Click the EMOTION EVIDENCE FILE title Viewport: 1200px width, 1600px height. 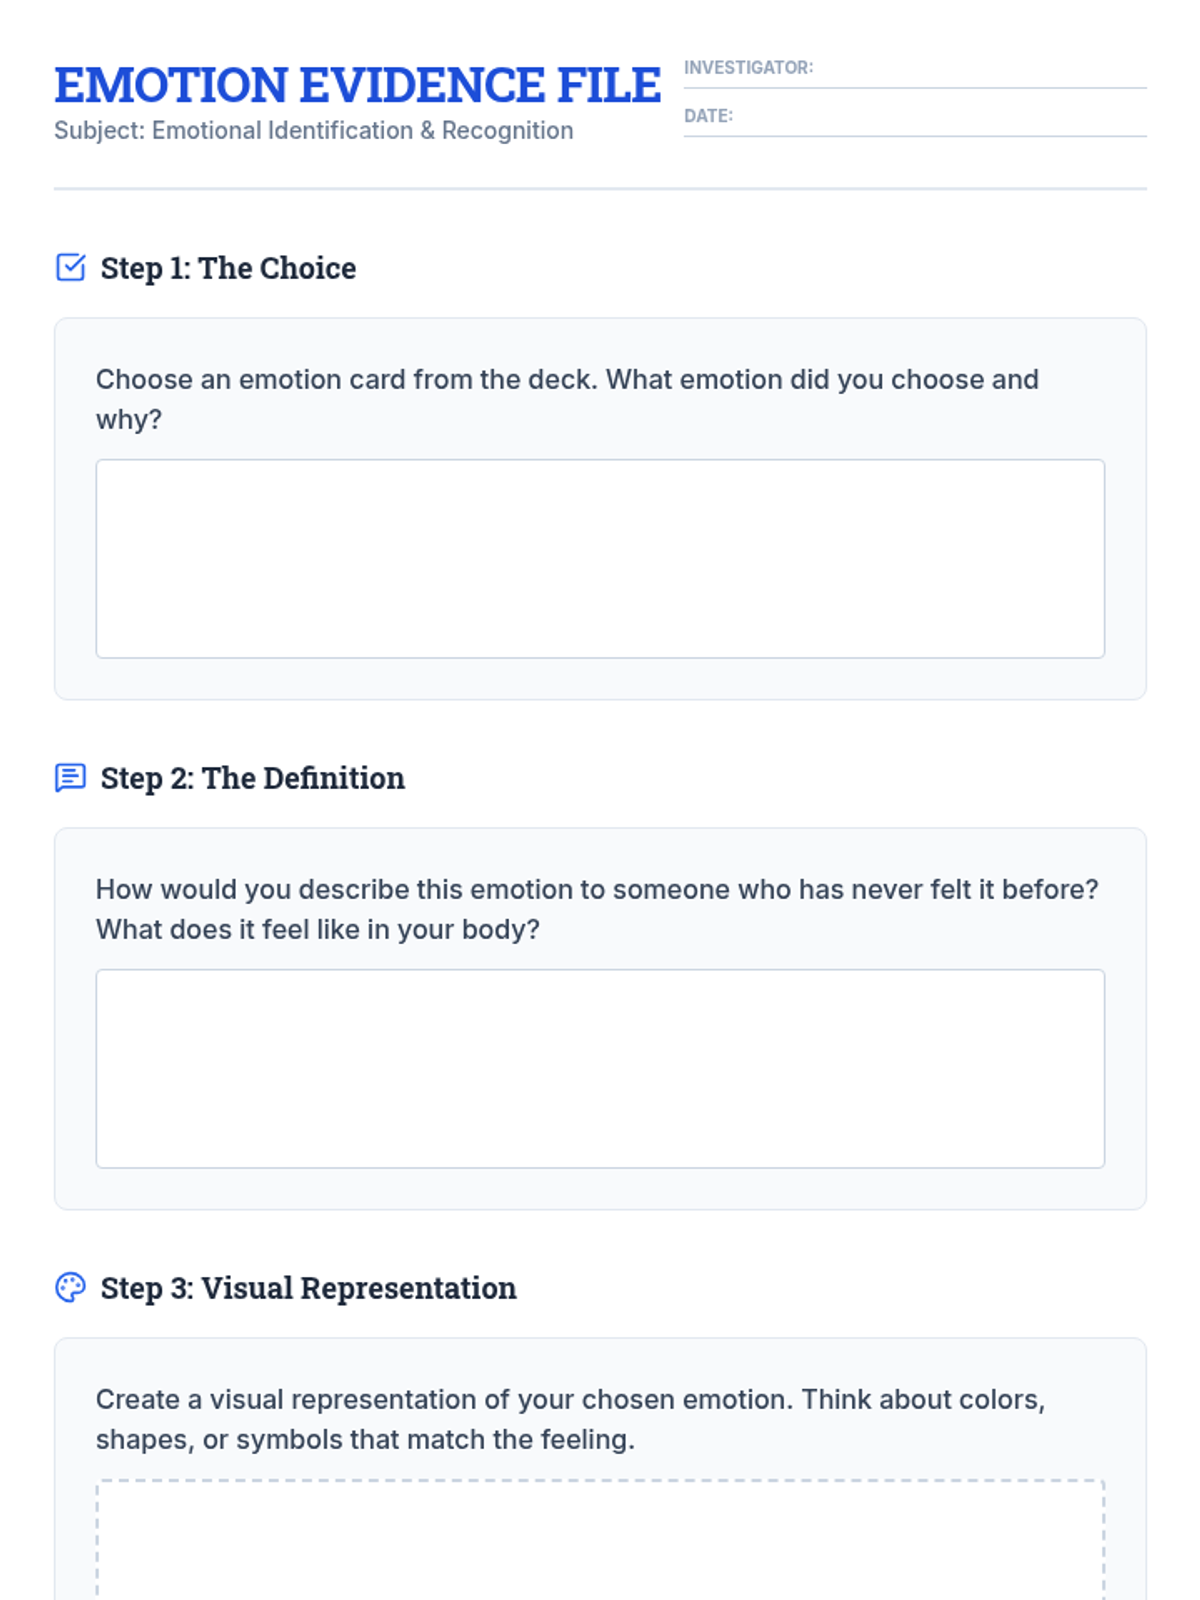click(x=357, y=85)
